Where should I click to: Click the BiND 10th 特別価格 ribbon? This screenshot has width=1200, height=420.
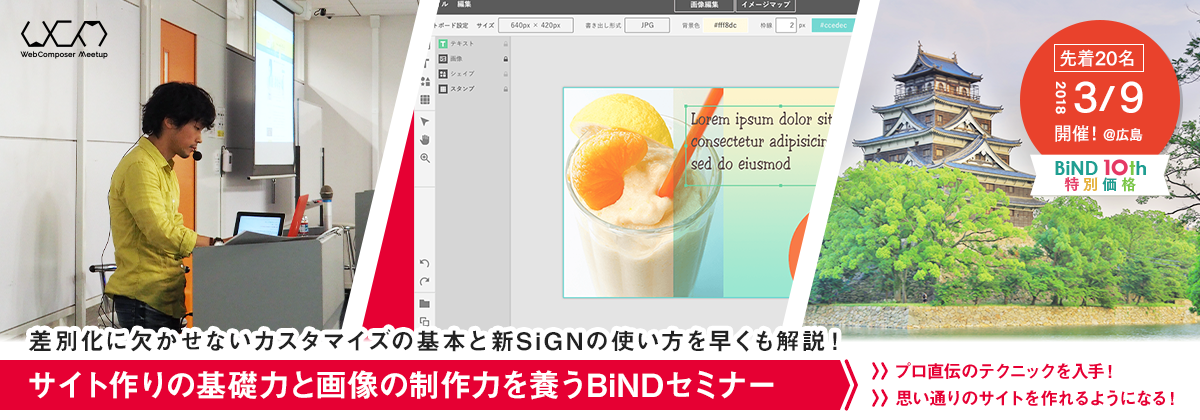(x=1099, y=176)
